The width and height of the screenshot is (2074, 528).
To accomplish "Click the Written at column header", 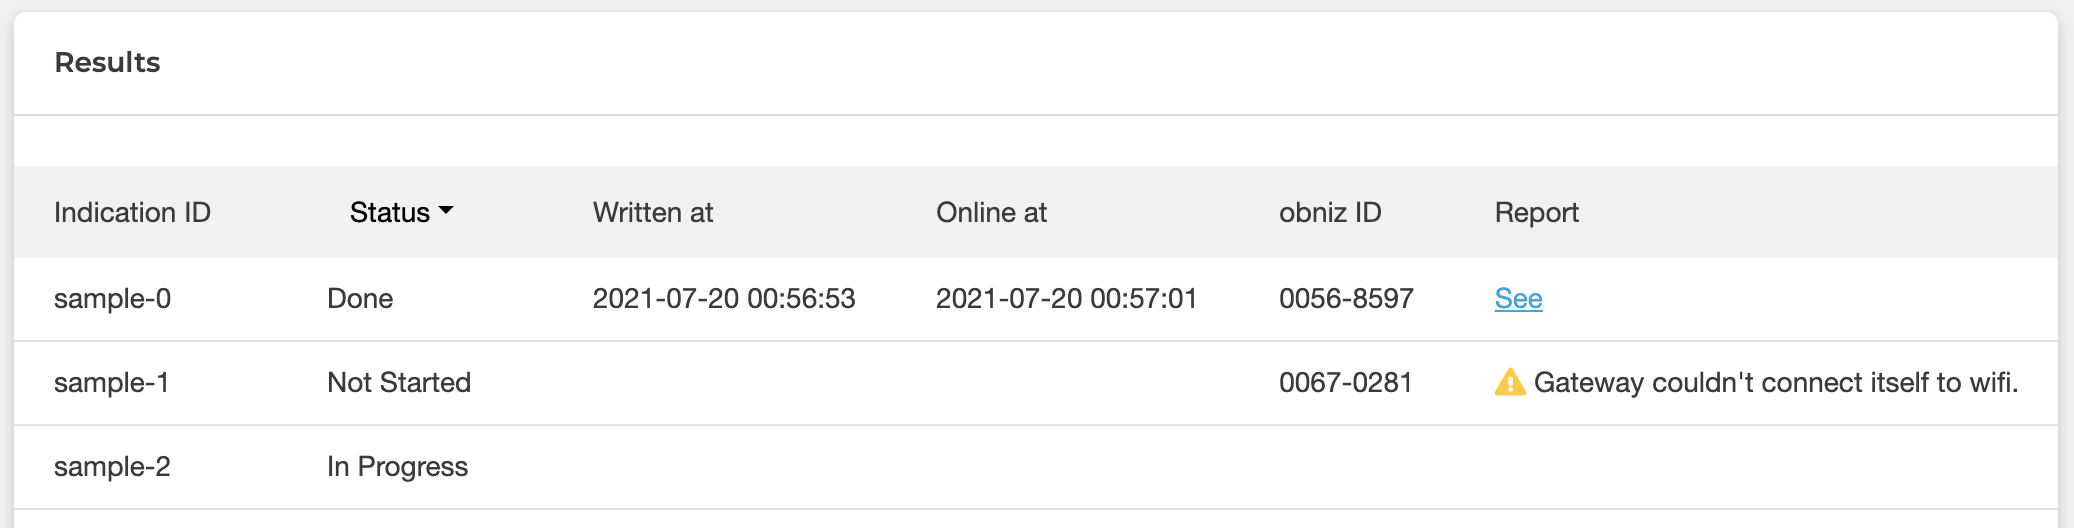I will [x=653, y=212].
